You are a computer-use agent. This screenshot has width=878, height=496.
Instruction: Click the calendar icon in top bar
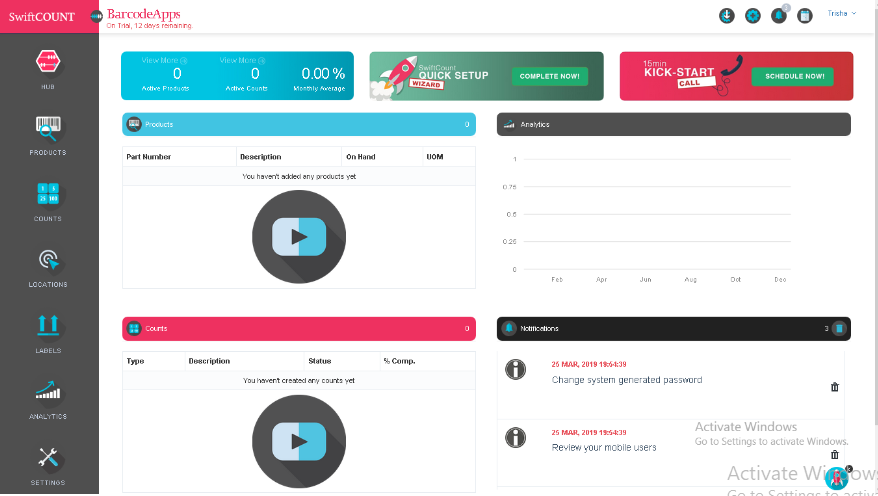805,16
